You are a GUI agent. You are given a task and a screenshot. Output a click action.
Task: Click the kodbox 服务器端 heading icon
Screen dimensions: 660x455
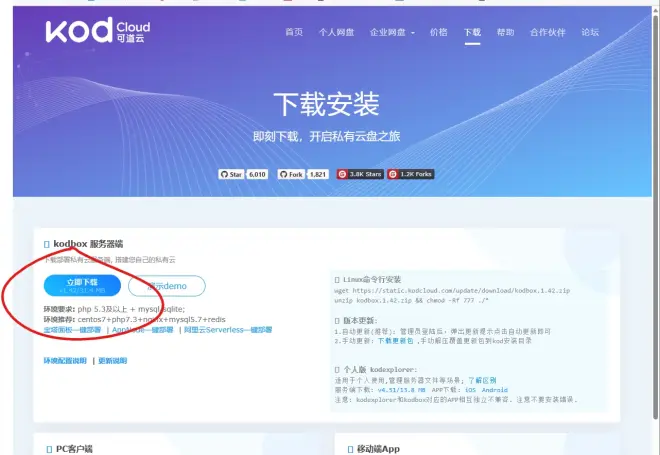point(47,244)
